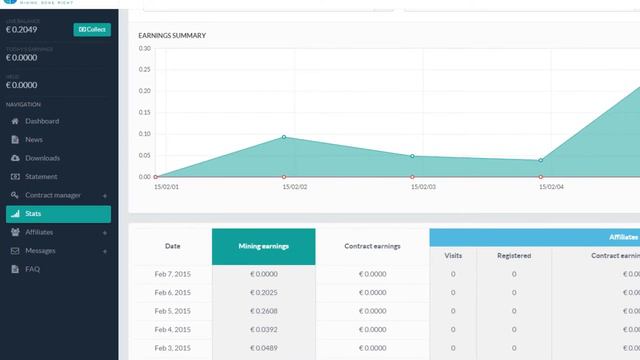640x360 pixels.
Task: Click the Statement money icon
Action: pyautogui.click(x=15, y=177)
